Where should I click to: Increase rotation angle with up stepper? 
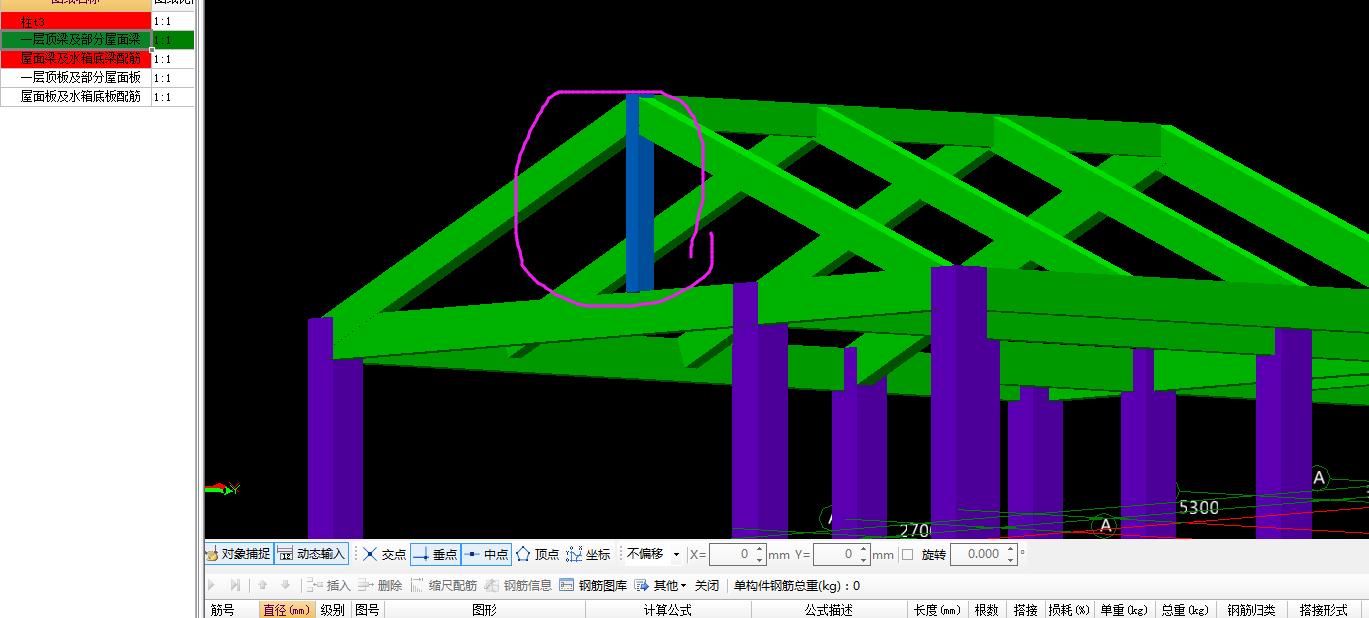tap(1010, 549)
